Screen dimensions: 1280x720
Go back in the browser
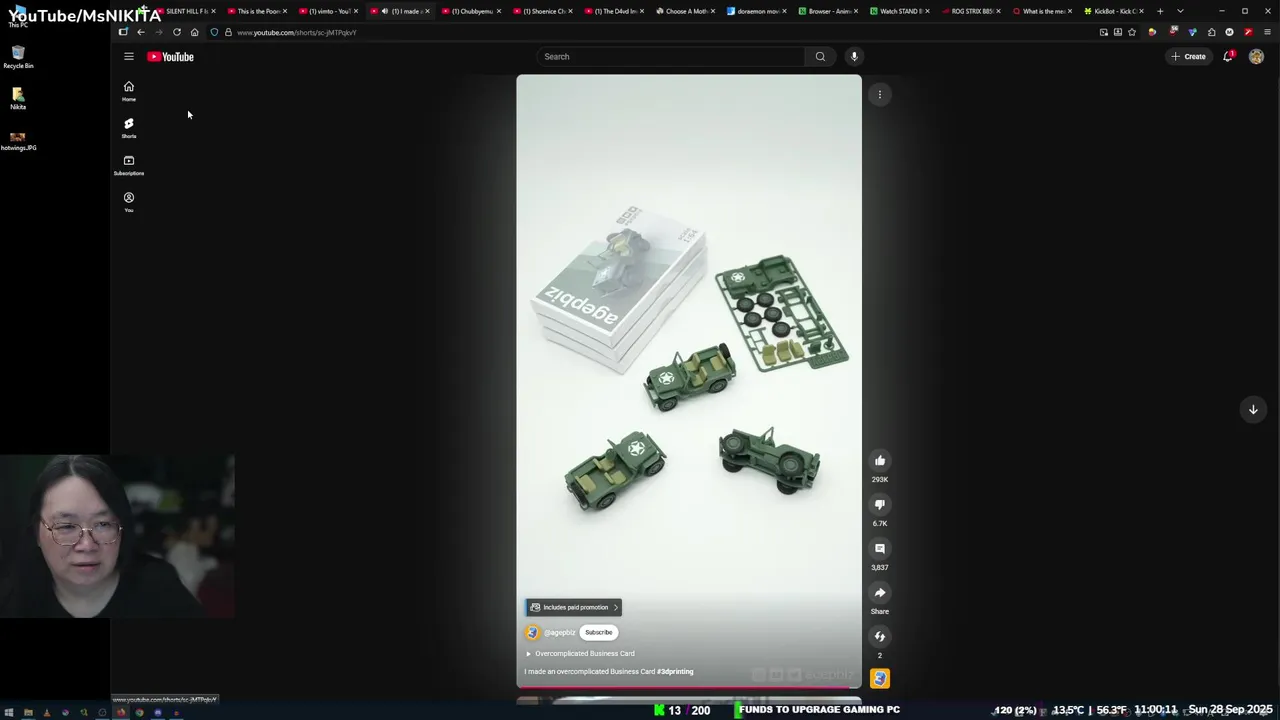click(x=141, y=32)
